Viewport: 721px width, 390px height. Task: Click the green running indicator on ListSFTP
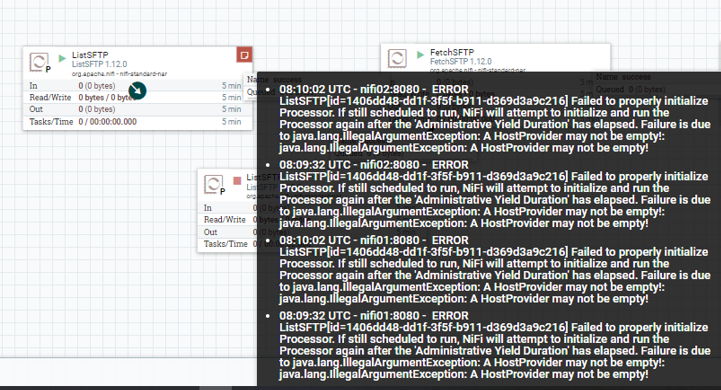(x=62, y=58)
